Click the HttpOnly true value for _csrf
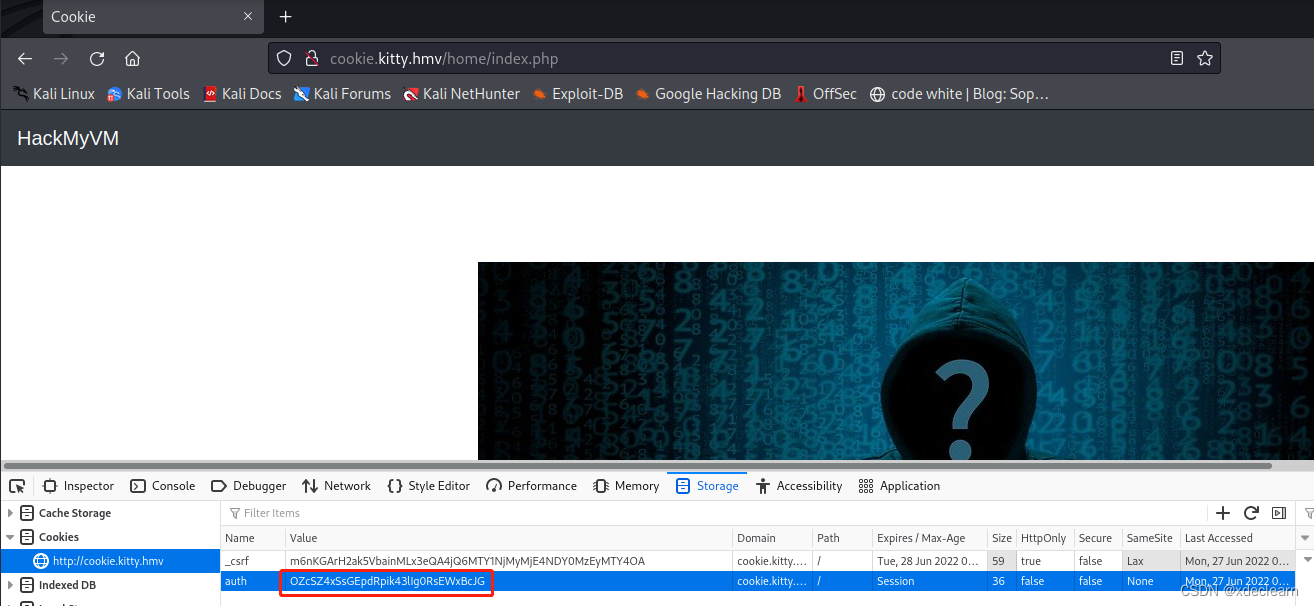The image size is (1314, 606). (x=1044, y=561)
